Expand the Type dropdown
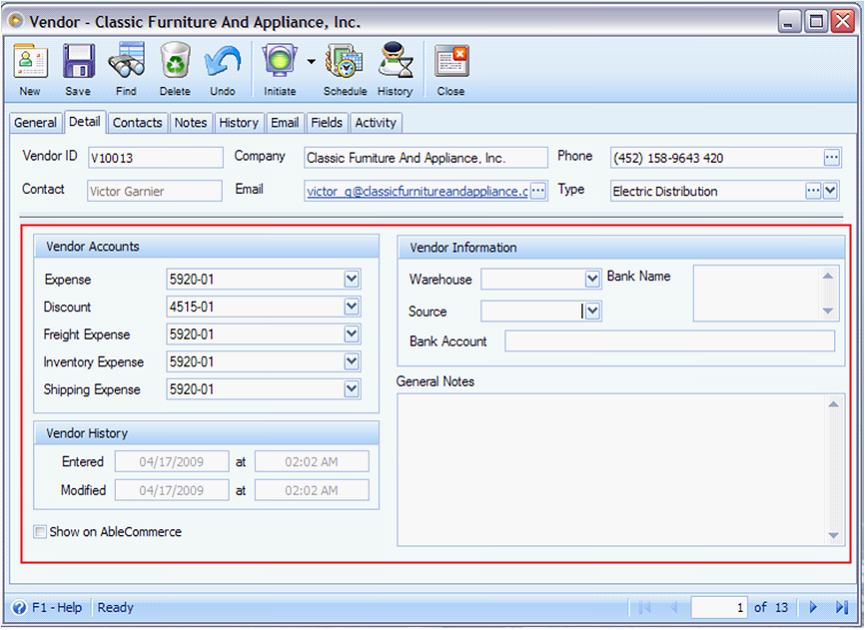This screenshot has height=630, width=865. coord(831,191)
